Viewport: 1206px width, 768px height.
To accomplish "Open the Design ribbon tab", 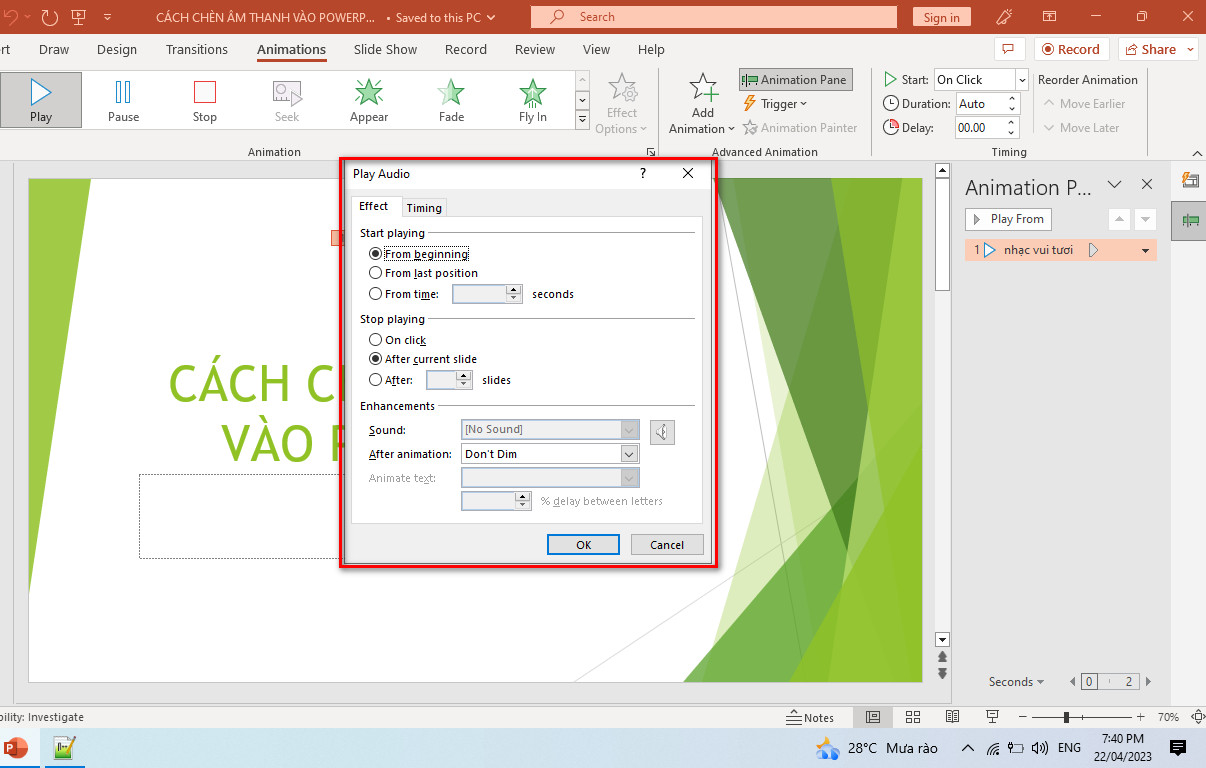I will point(117,50).
